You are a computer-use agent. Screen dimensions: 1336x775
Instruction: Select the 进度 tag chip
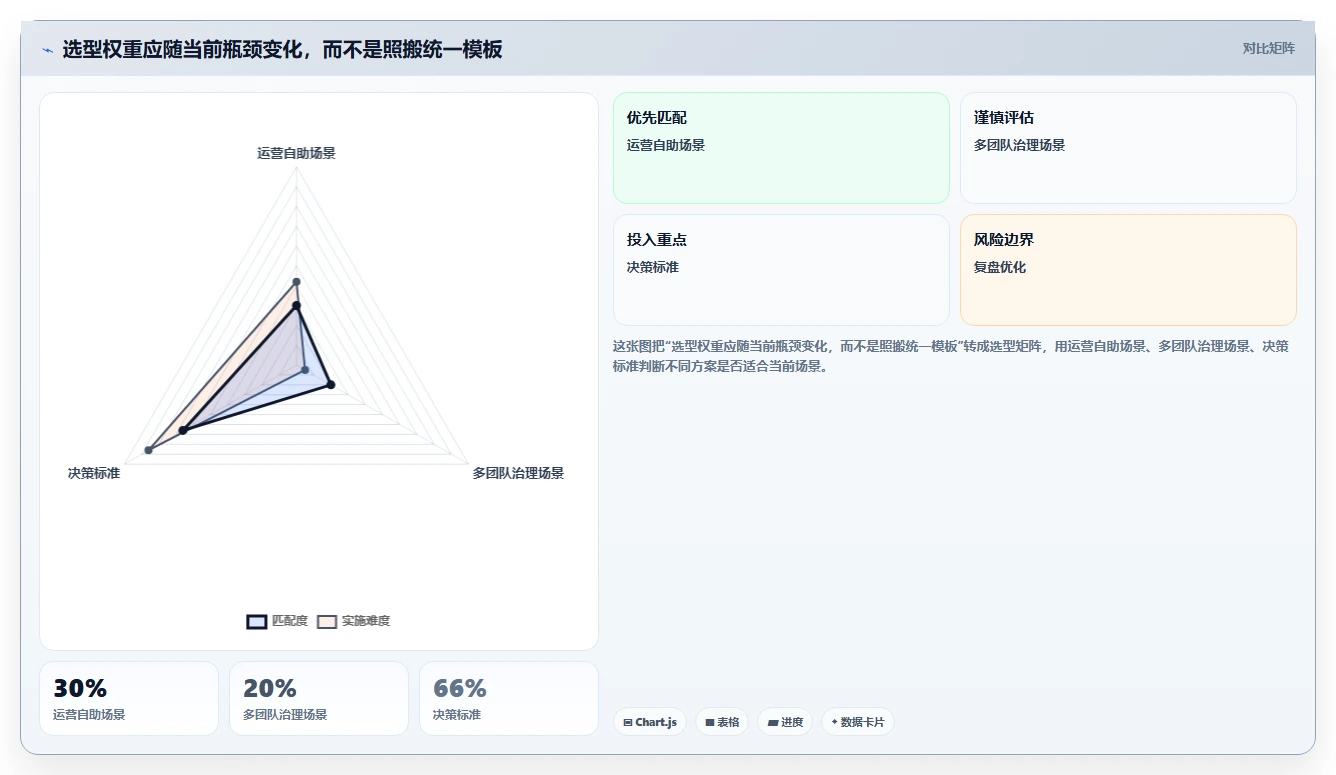tap(785, 722)
